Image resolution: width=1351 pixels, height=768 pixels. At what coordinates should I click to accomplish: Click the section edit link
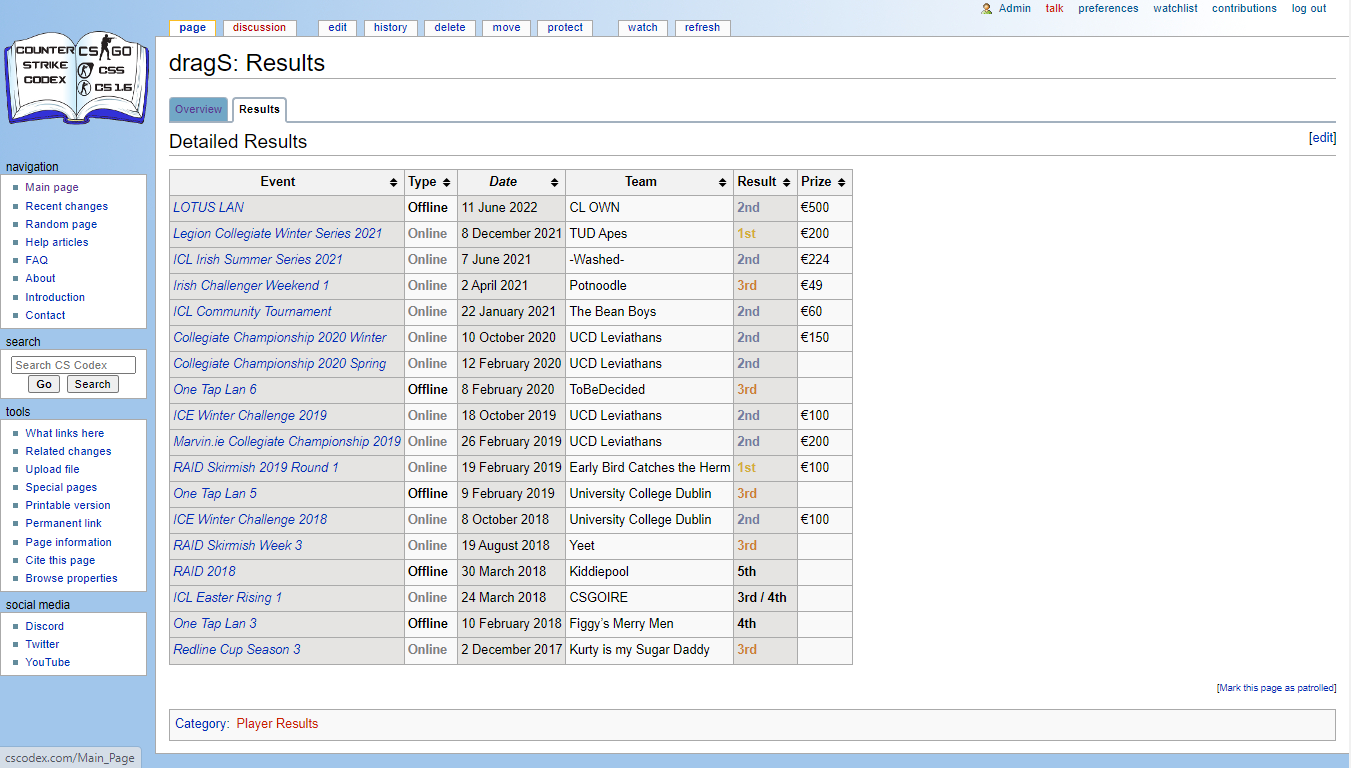1322,138
